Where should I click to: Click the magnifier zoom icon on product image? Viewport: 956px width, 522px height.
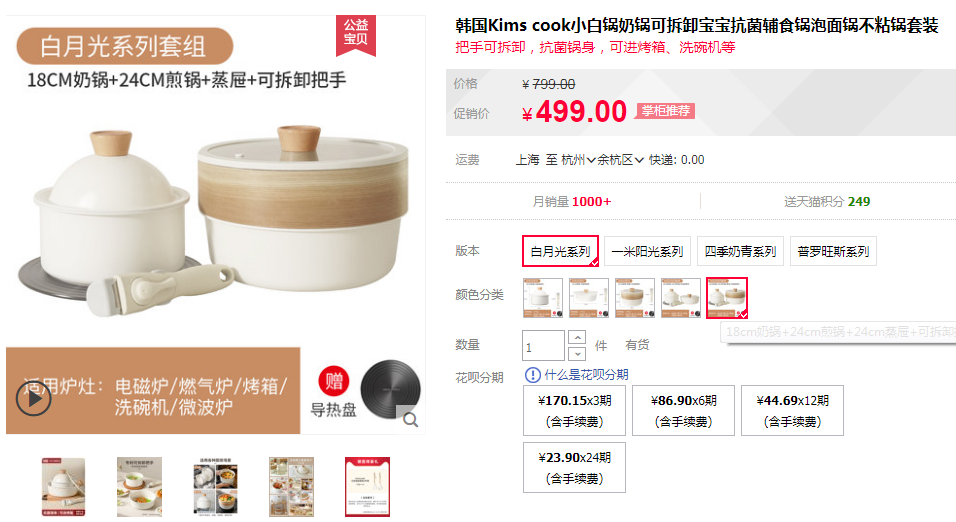tap(410, 420)
